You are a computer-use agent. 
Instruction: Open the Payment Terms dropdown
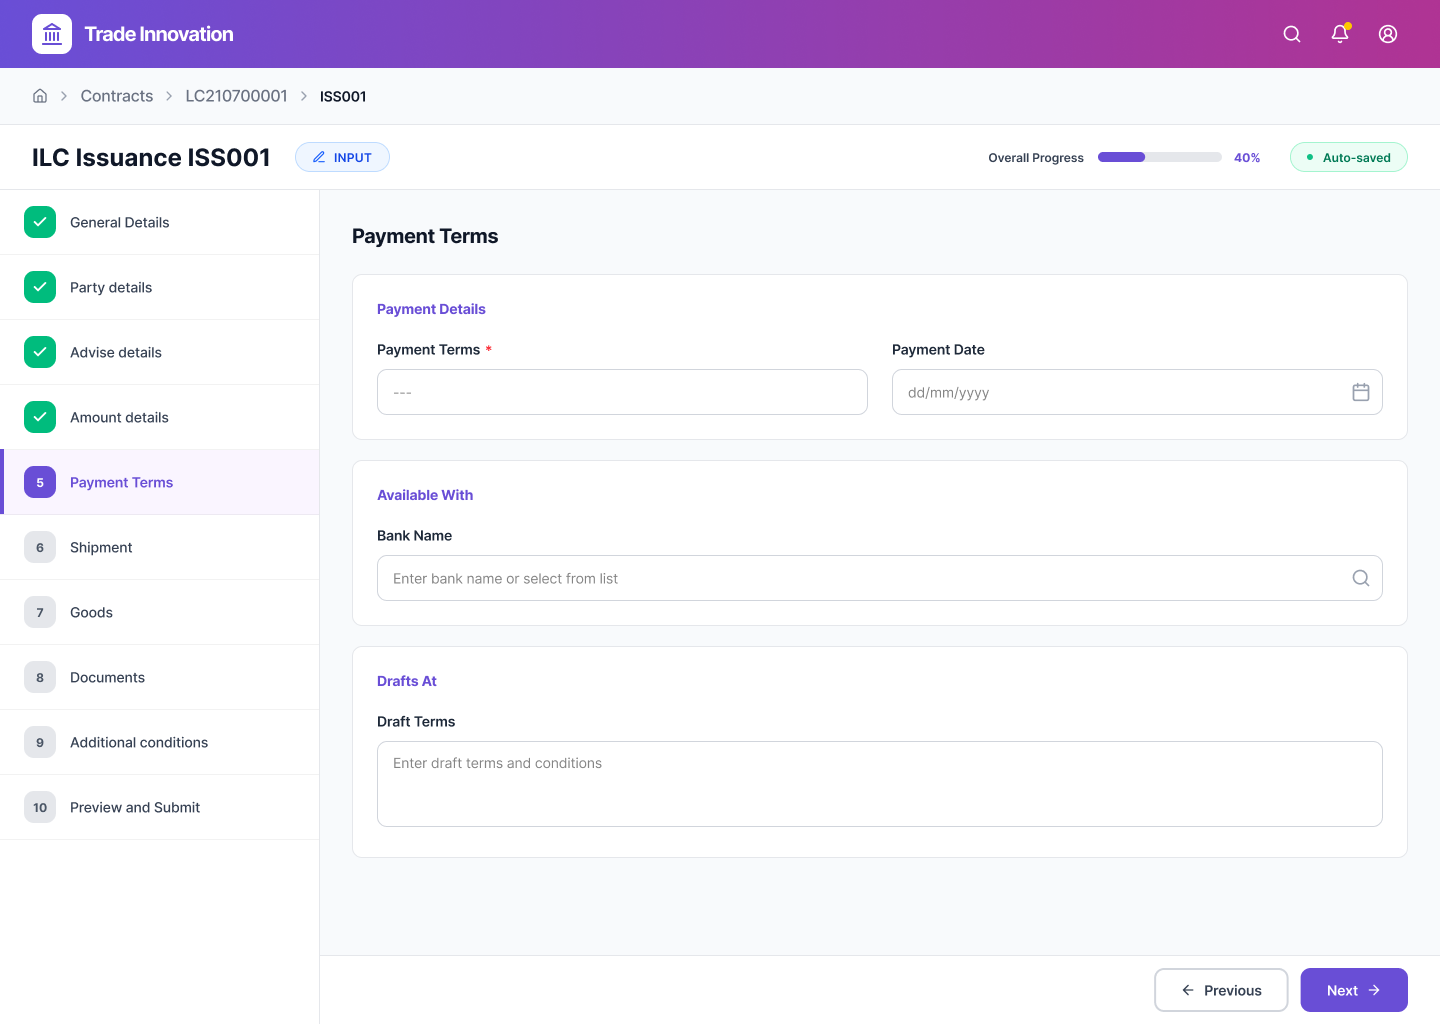[x=622, y=392]
